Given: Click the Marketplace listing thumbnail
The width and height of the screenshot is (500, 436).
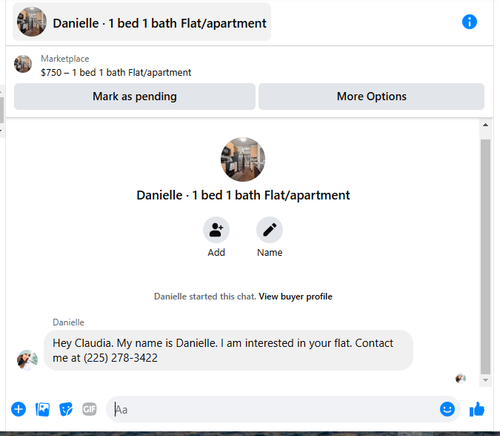Looking at the screenshot, I should (x=23, y=64).
